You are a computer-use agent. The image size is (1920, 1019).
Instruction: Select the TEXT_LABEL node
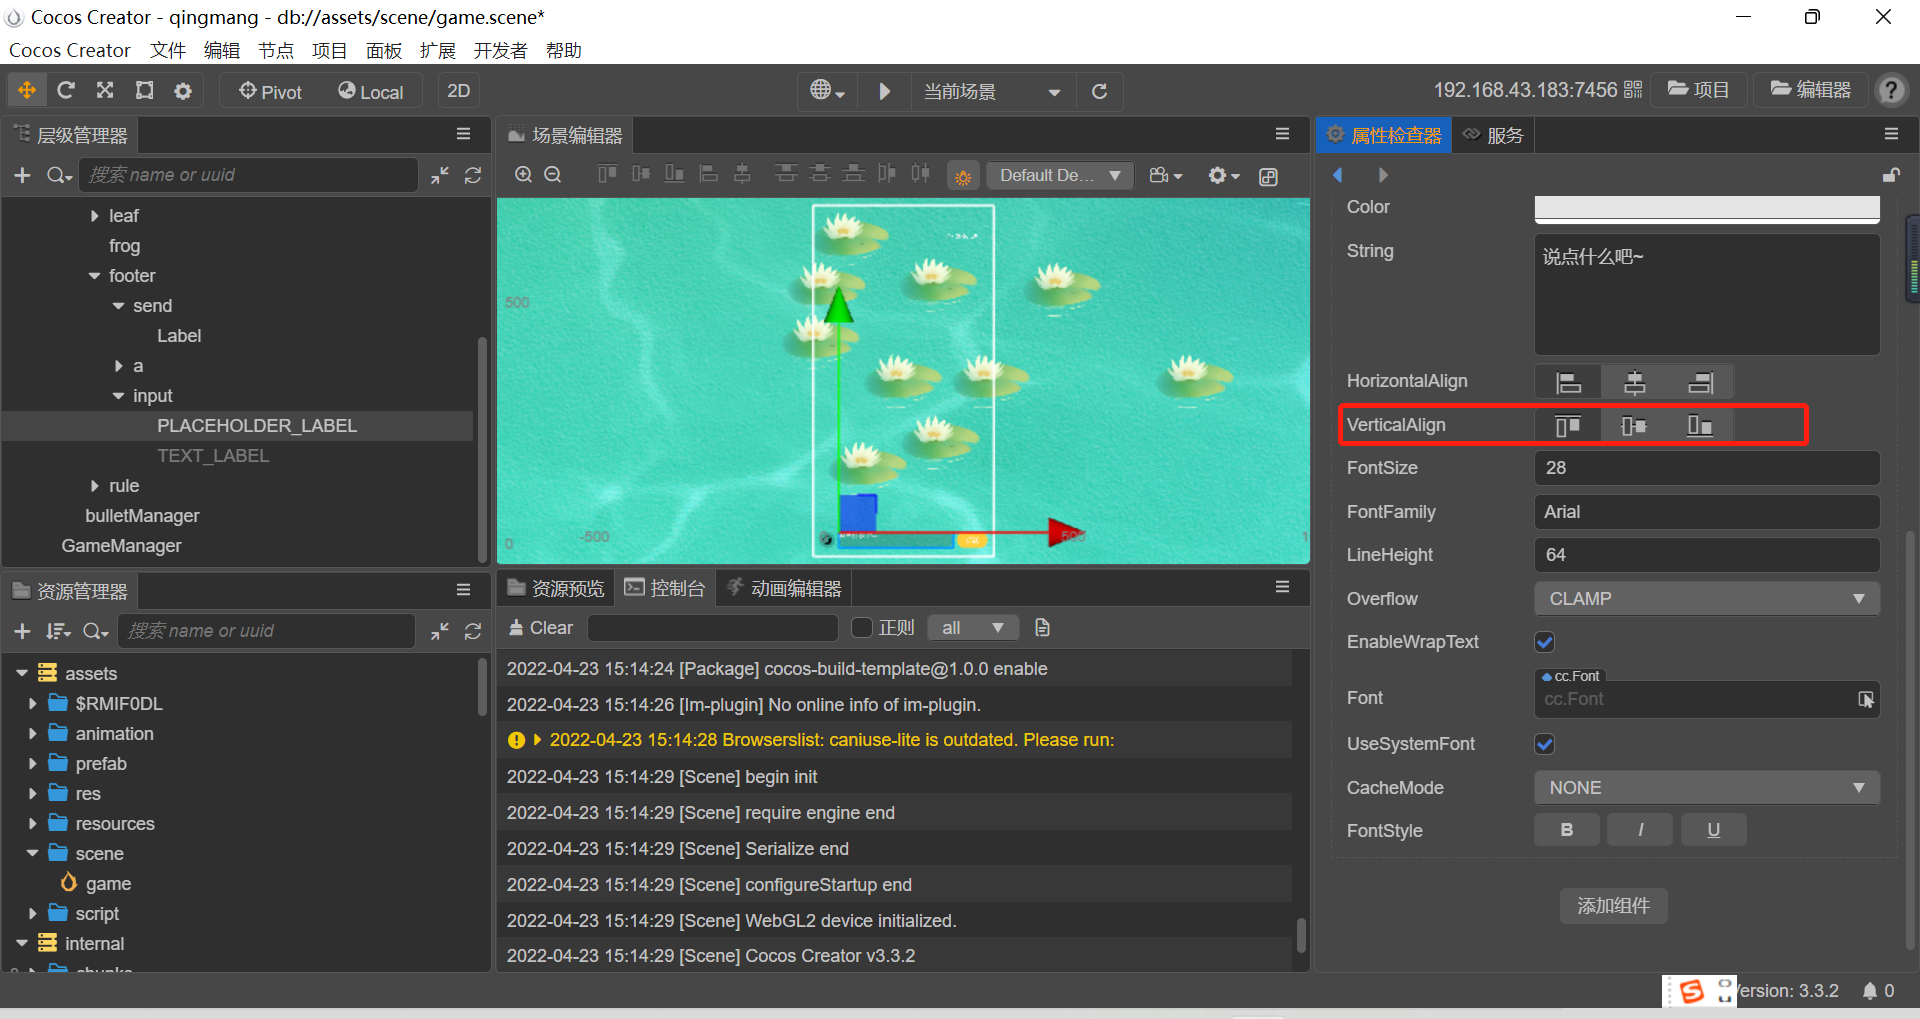[x=213, y=456]
